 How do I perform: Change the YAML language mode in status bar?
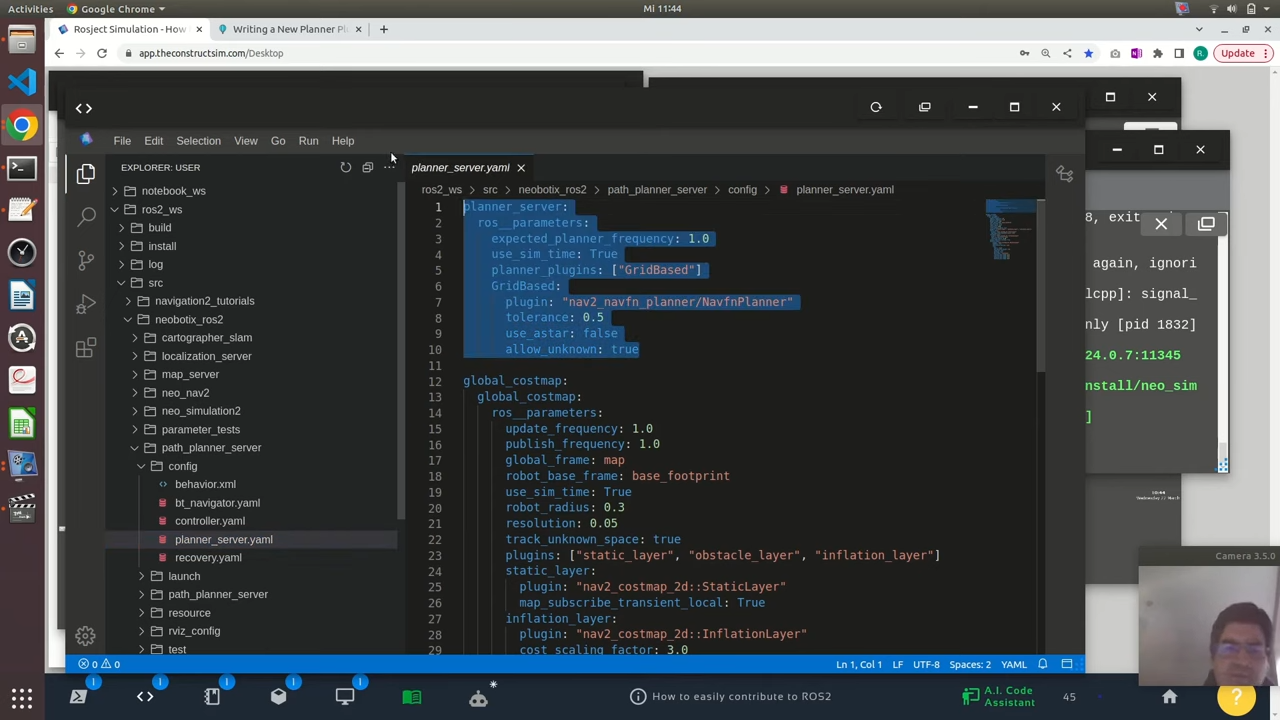point(1013,664)
